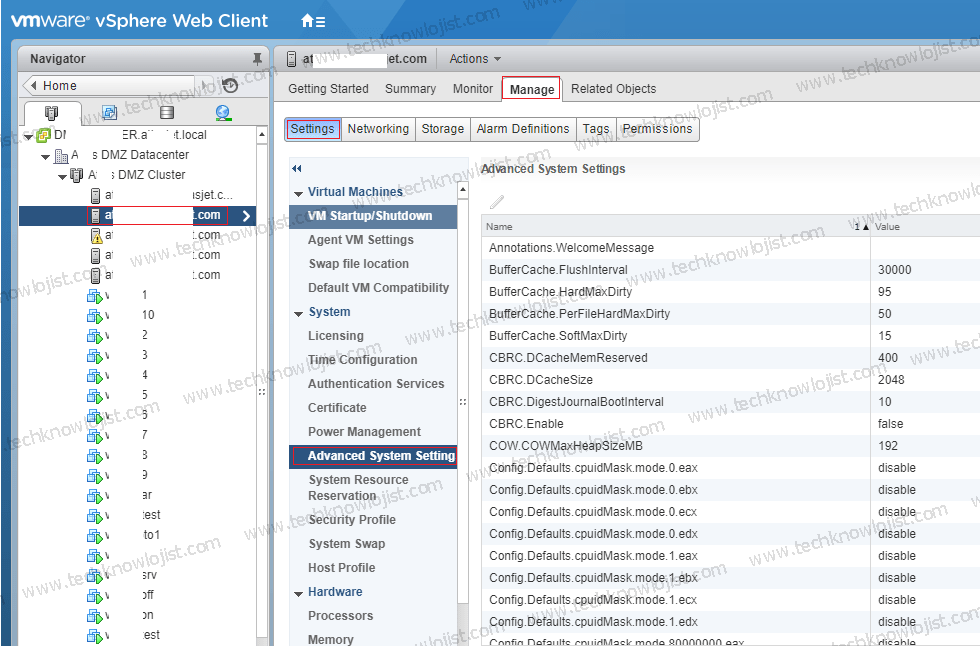The image size is (980, 646).
Task: Open VM Startup/Shutdown settings
Action: click(373, 216)
